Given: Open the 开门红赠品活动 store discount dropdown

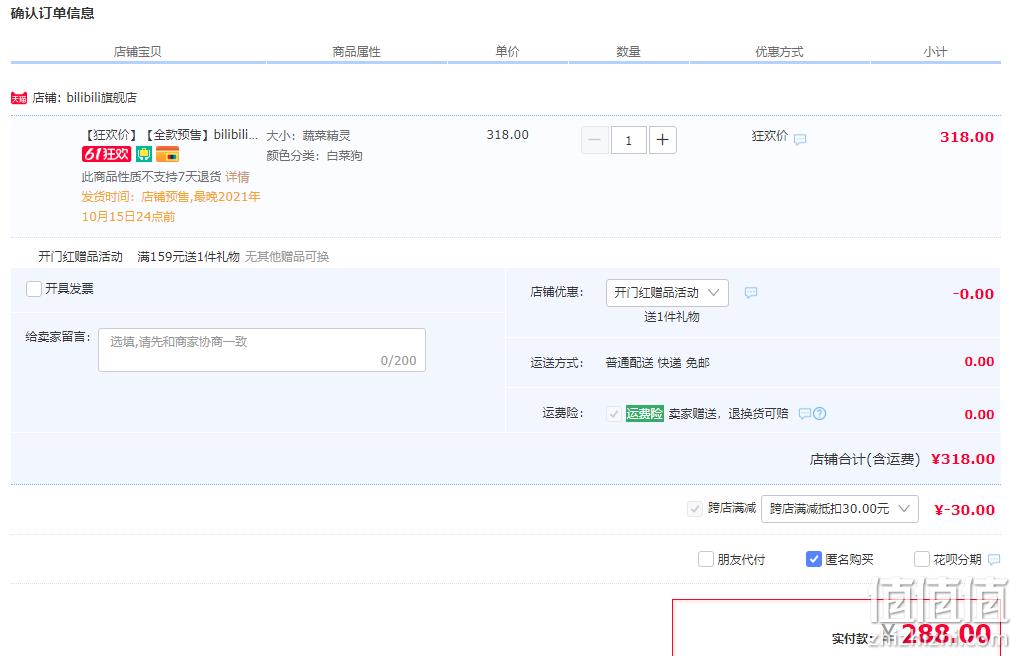Looking at the screenshot, I should (667, 293).
